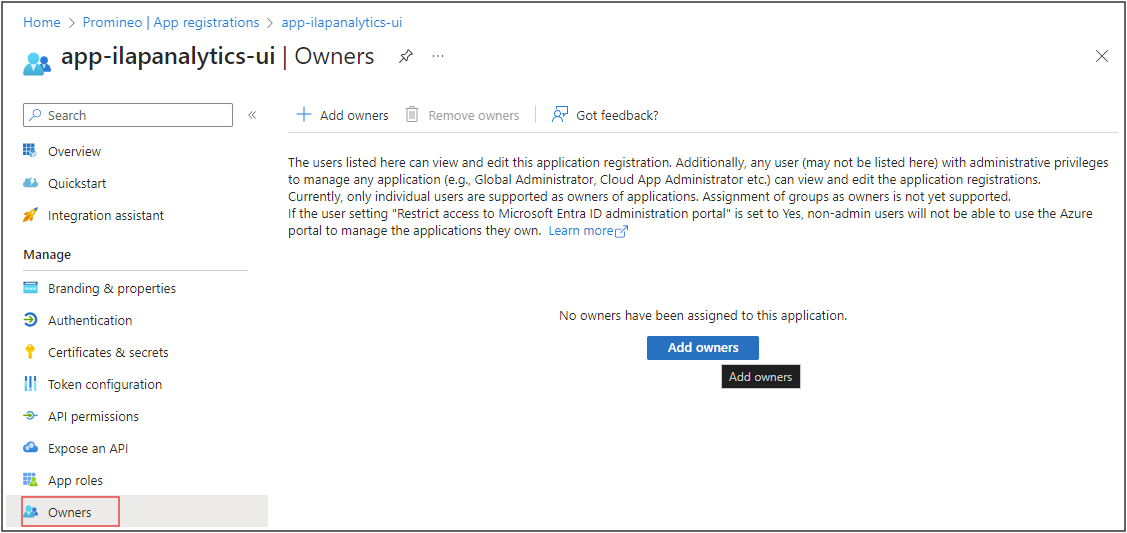This screenshot has width=1127, height=533.
Task: Click the trash icon for Remove owners
Action: click(412, 115)
